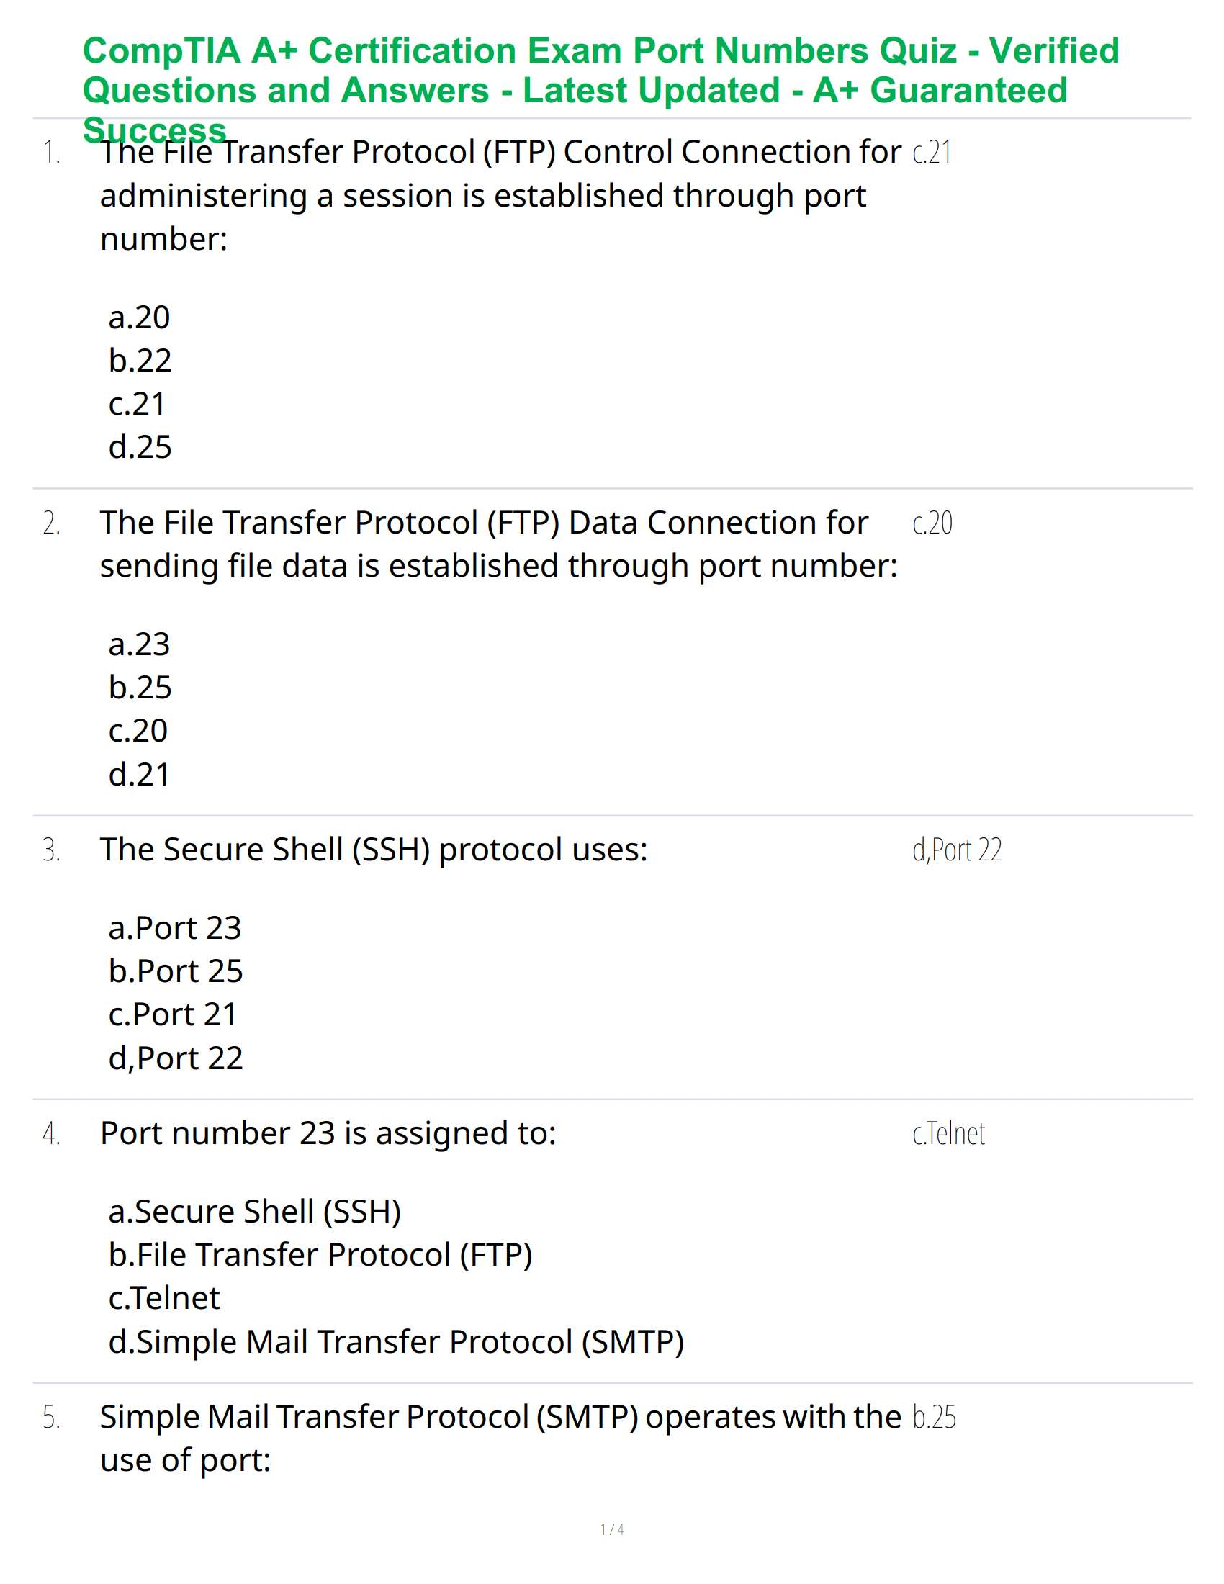Choose option b.Port 25
The width and height of the screenshot is (1224, 1584).
point(176,971)
